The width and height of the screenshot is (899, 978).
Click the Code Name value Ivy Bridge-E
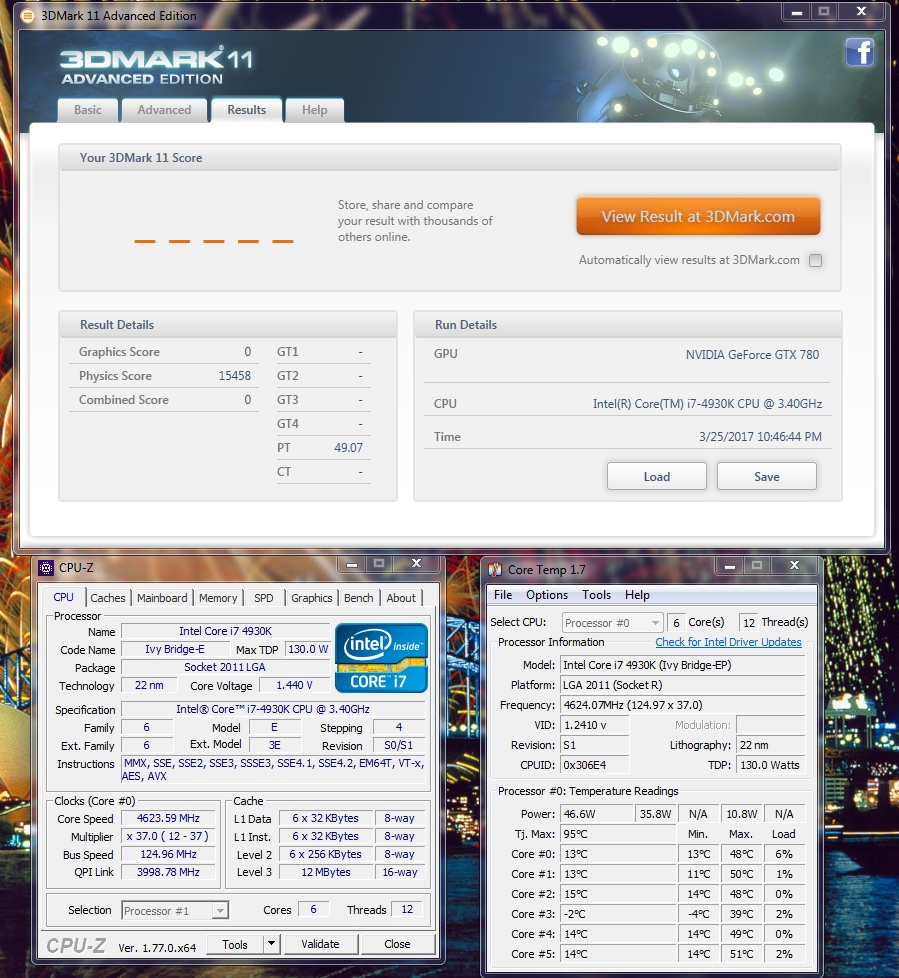[175, 649]
